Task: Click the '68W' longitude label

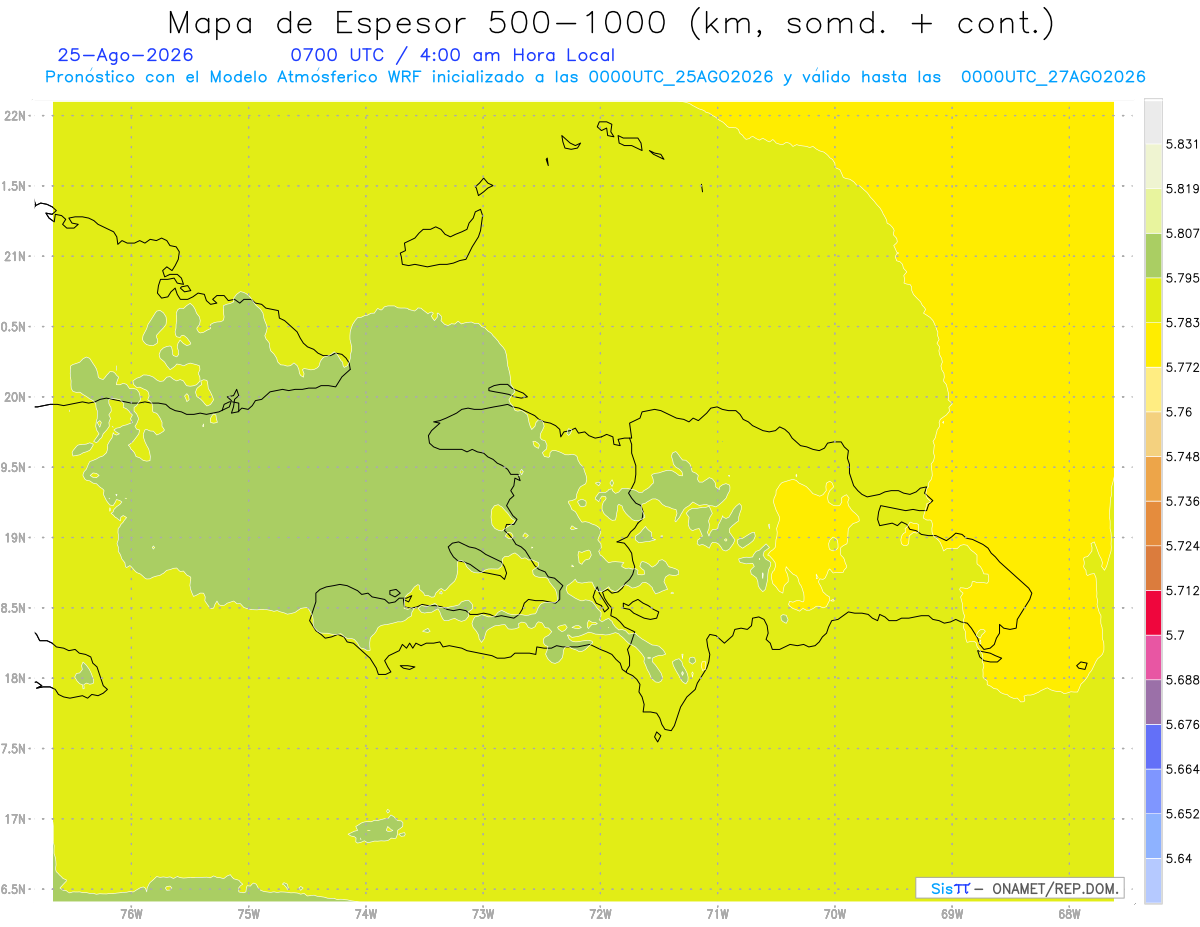Action: (1069, 913)
